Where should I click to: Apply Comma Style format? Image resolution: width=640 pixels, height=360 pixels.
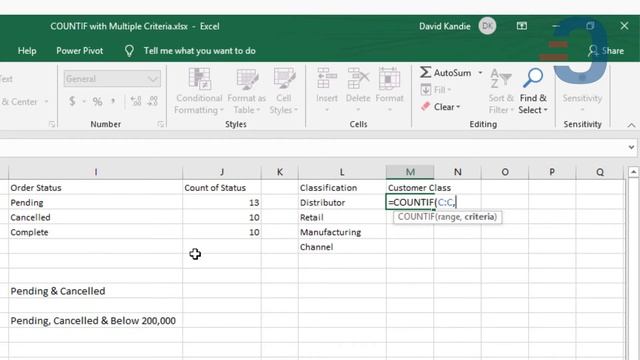[113, 101]
